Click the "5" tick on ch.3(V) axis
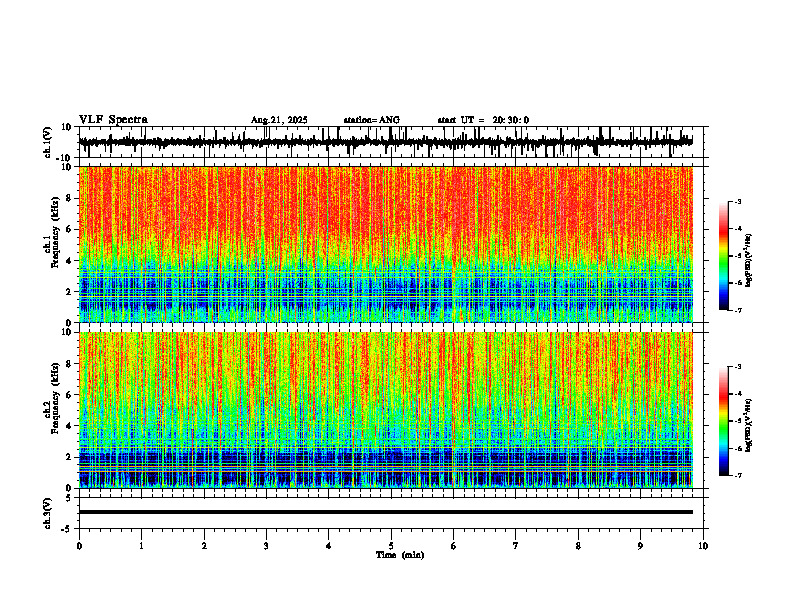The width and height of the screenshot is (792, 612). click(x=69, y=498)
